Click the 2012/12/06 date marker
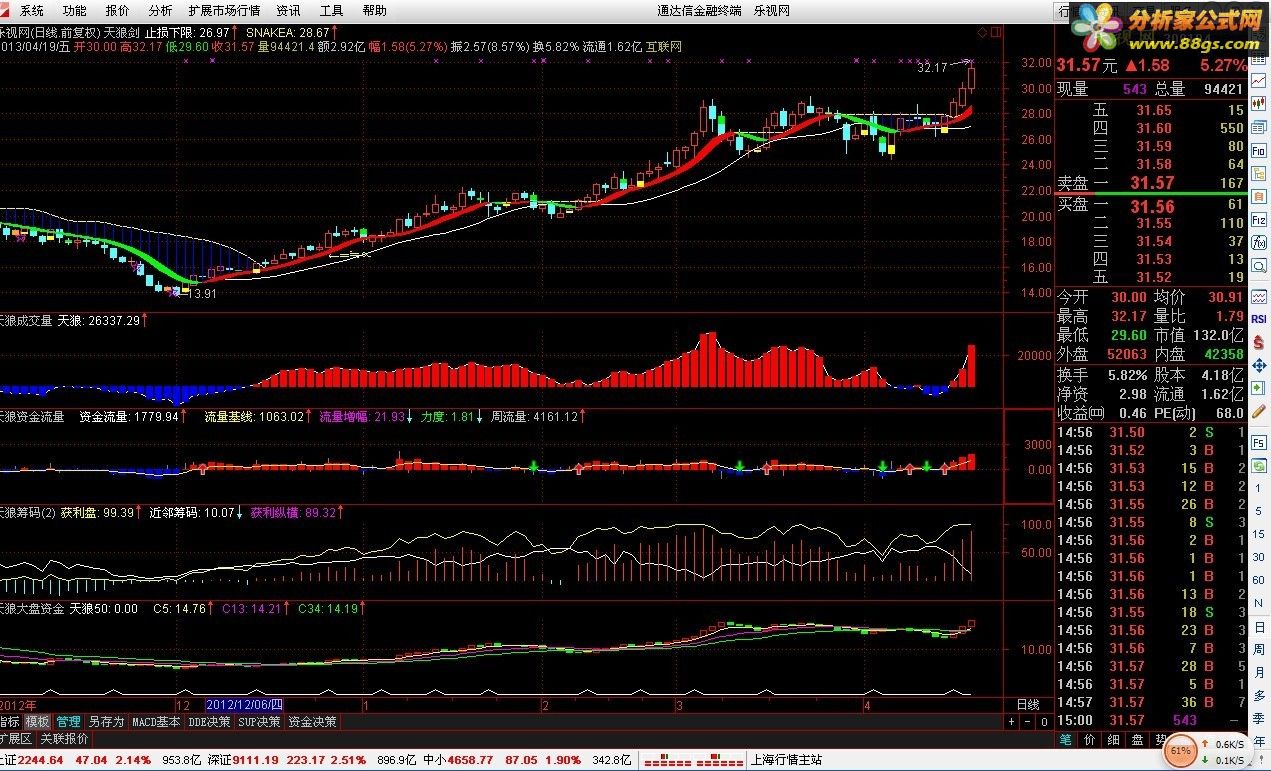1271x771 pixels. coord(244,704)
